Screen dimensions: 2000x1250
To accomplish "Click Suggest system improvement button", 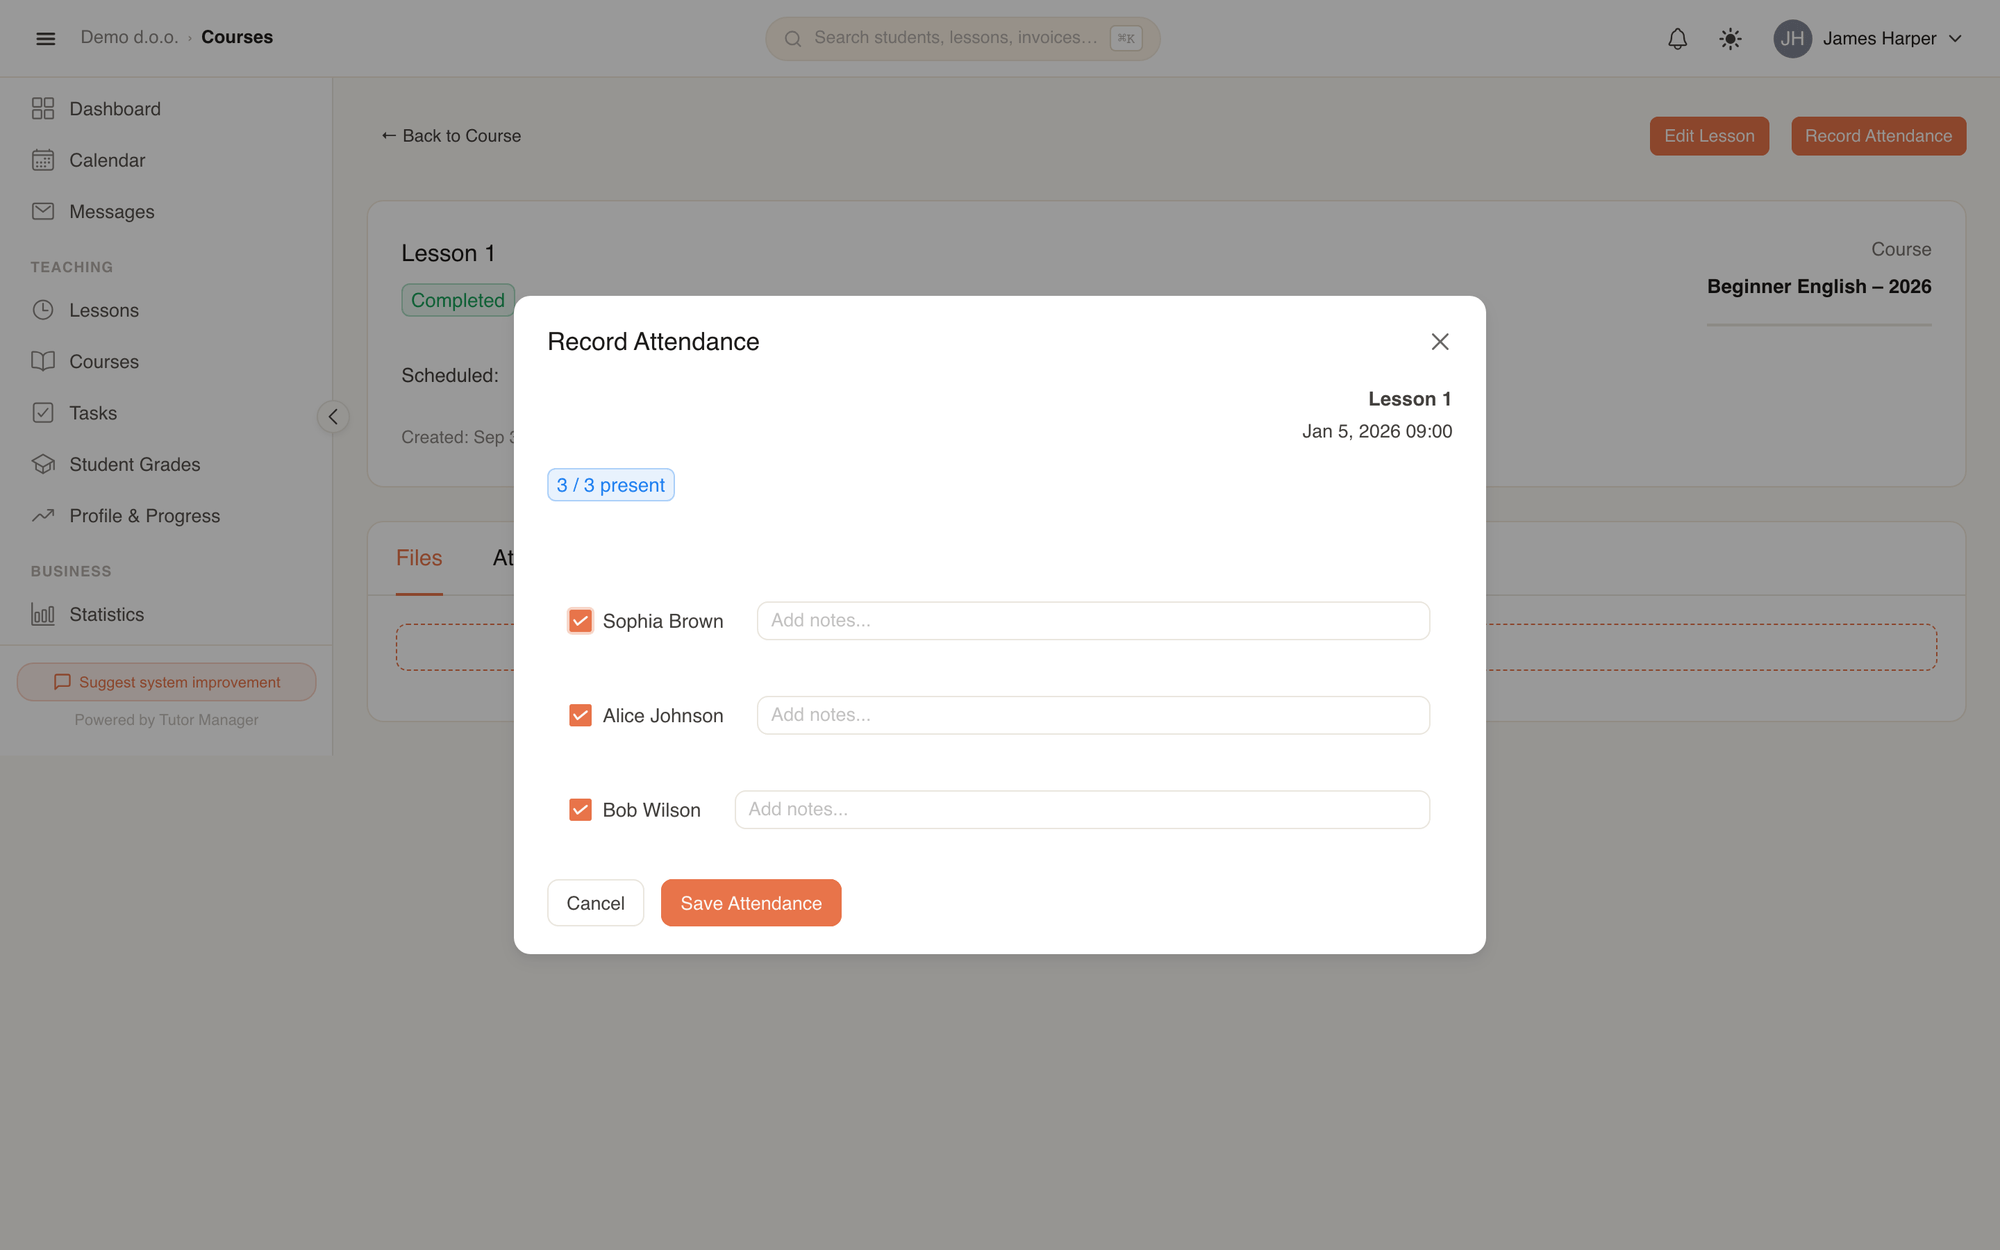I will click(166, 682).
